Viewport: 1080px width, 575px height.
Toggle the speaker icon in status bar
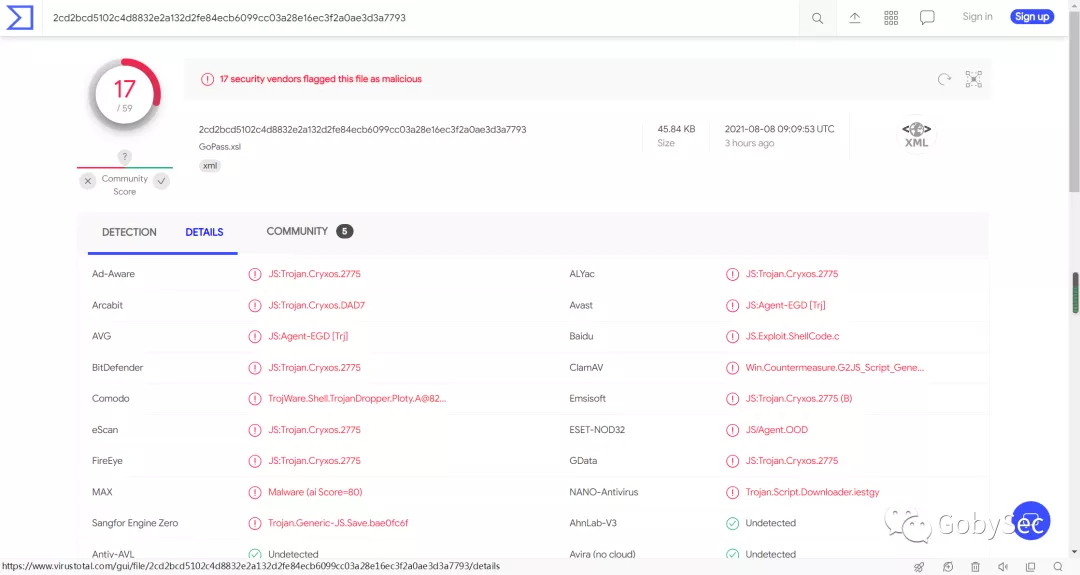point(1003,567)
